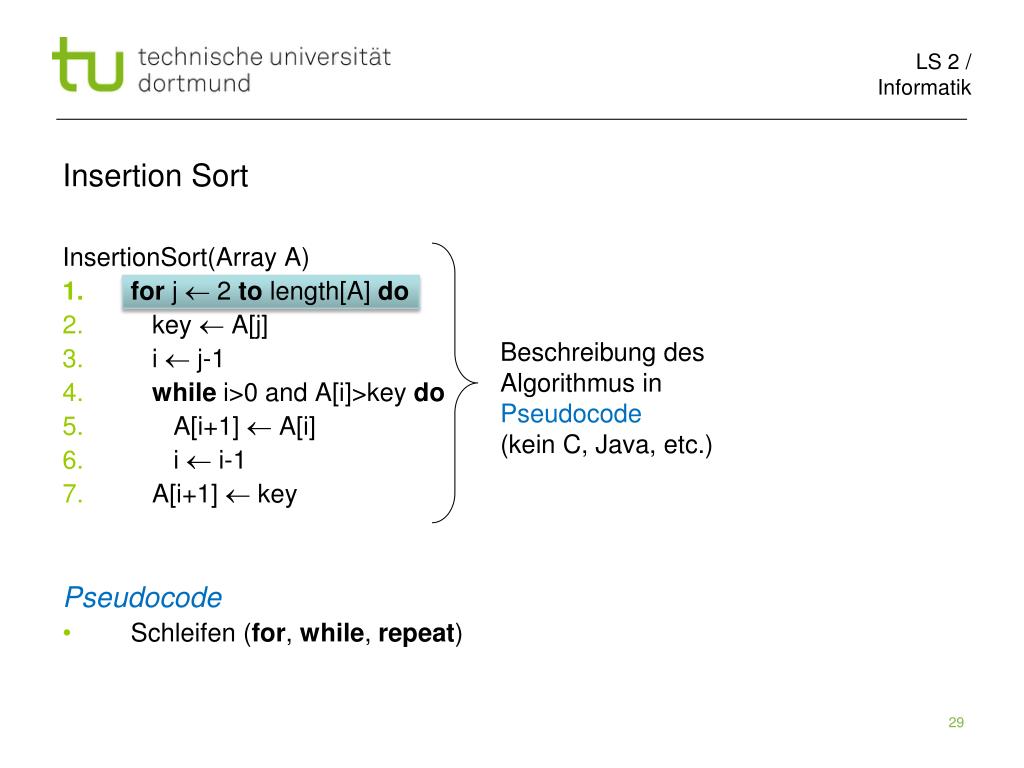Click the InsertionSort(Array A) header line
This screenshot has height=768, width=1024.
186,257
